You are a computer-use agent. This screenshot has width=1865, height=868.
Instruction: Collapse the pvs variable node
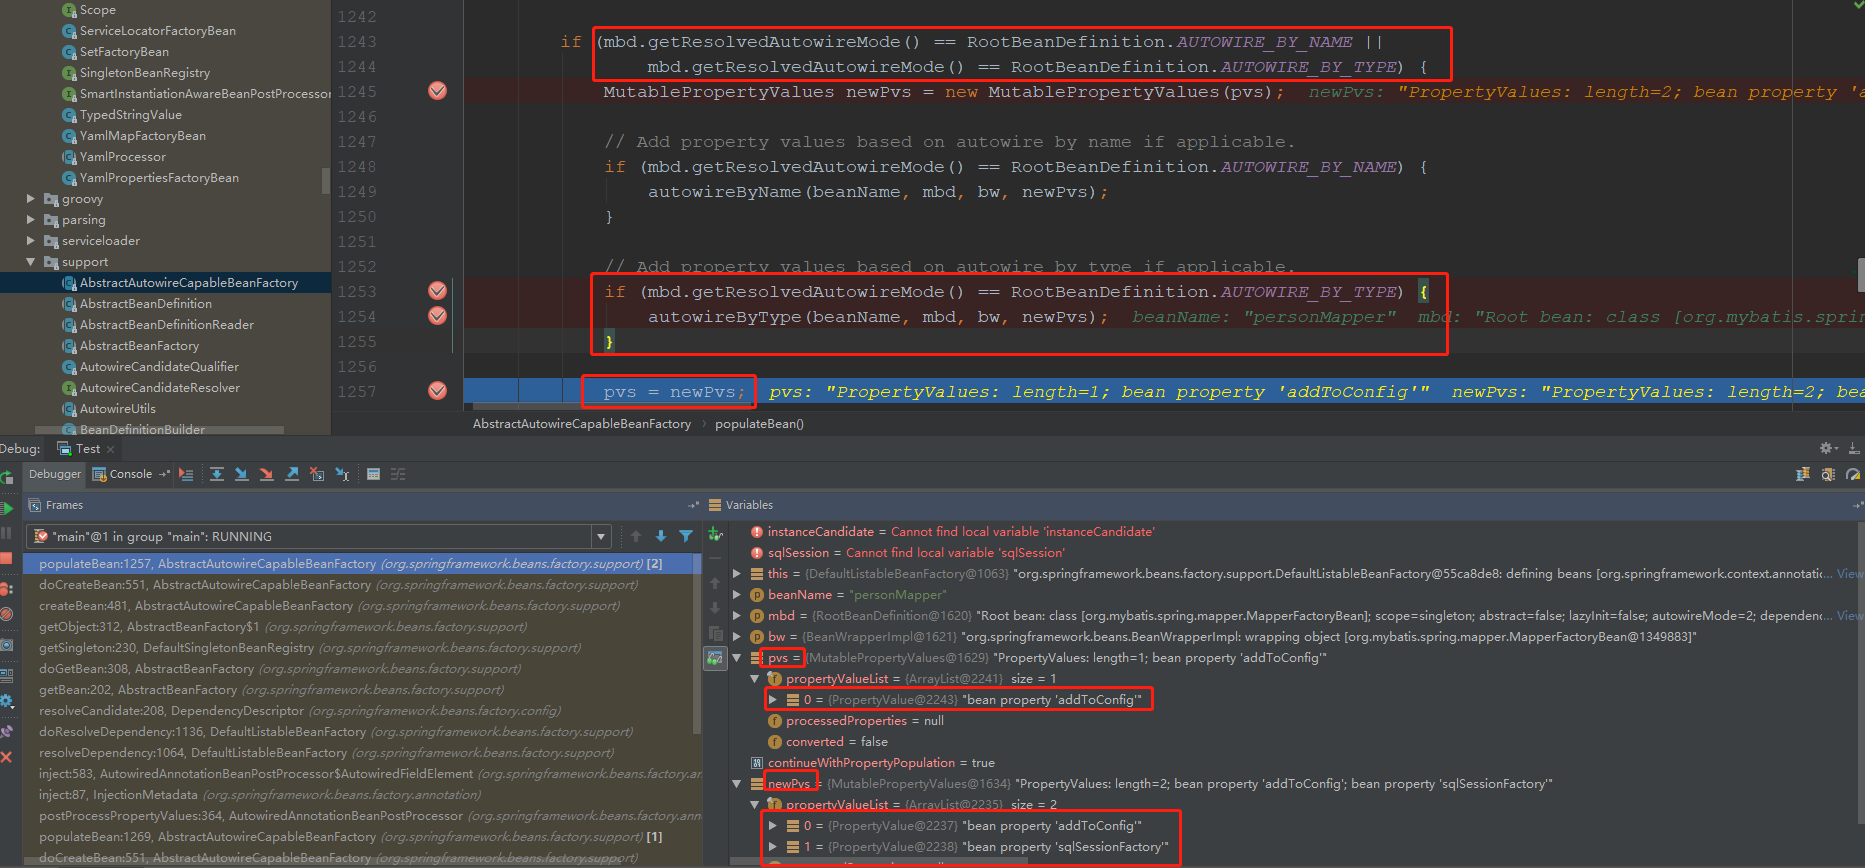pos(737,658)
